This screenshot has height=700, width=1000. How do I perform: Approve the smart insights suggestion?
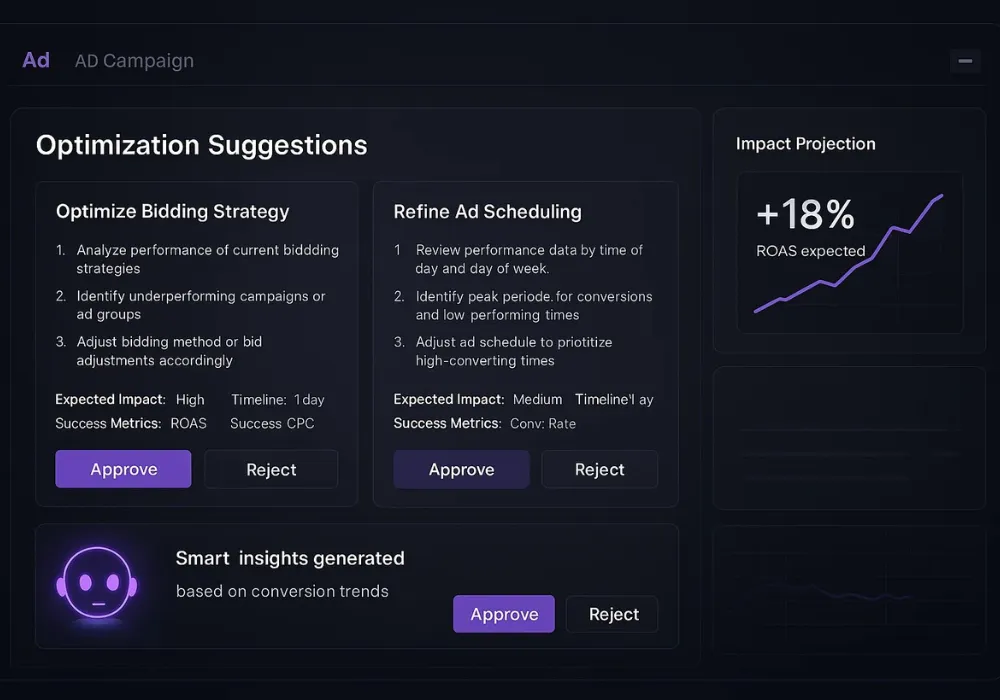504,614
